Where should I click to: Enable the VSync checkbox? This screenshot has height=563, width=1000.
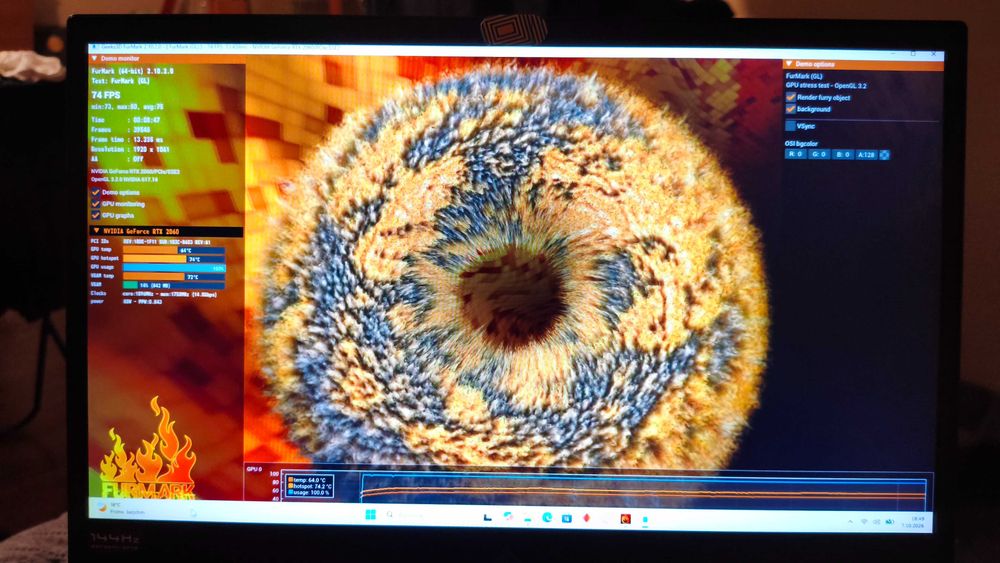791,126
